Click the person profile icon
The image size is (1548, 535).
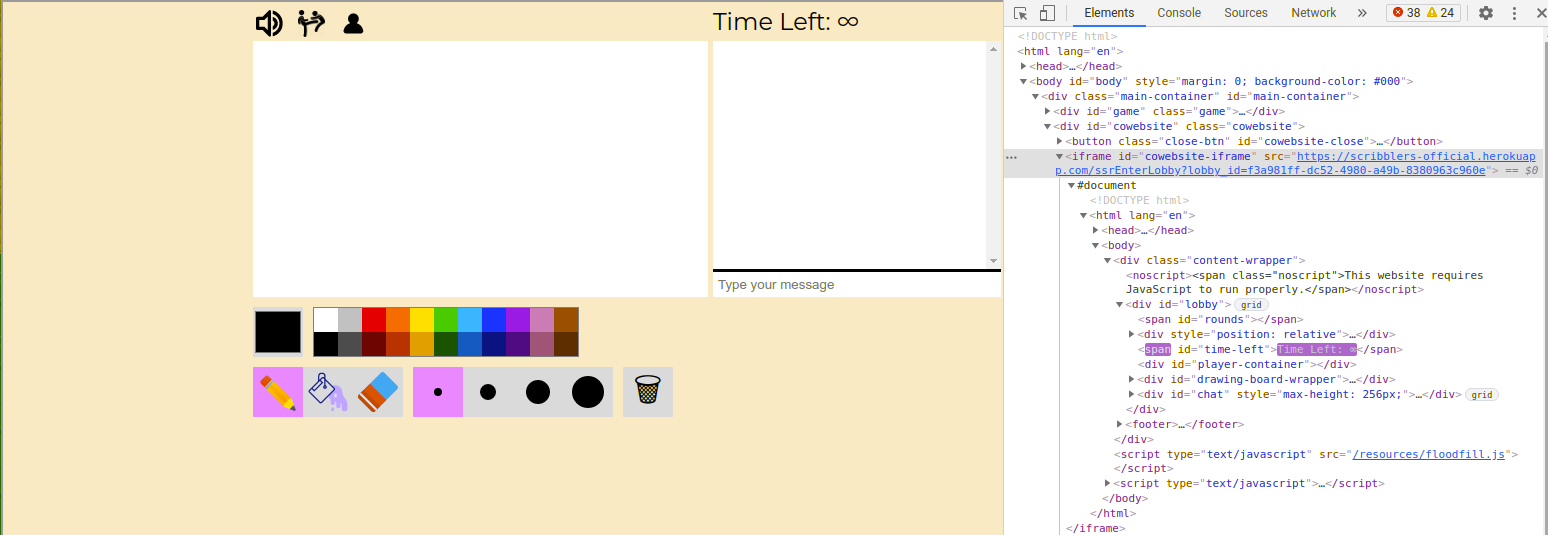[x=352, y=23]
